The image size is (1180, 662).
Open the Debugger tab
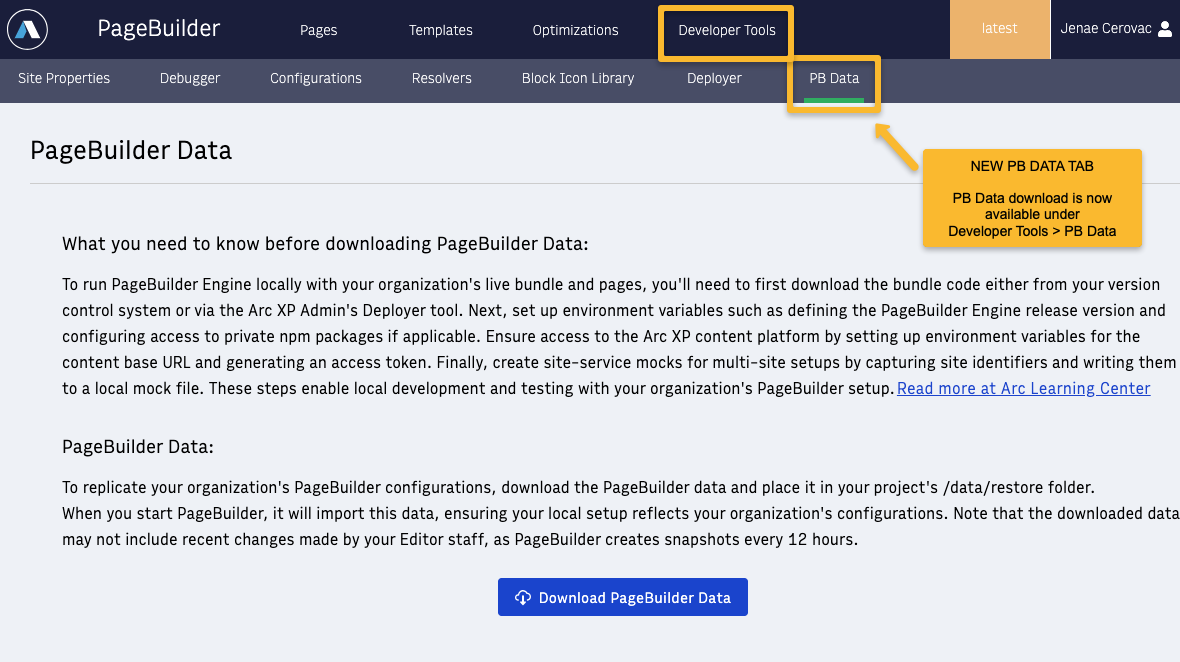click(190, 78)
